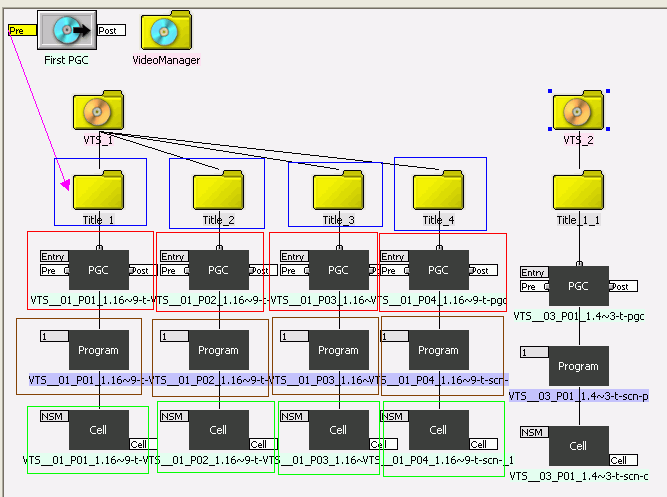Image resolution: width=667 pixels, height=497 pixels.
Task: Click the NSM tag of Title_4 Cell
Action: point(394,416)
